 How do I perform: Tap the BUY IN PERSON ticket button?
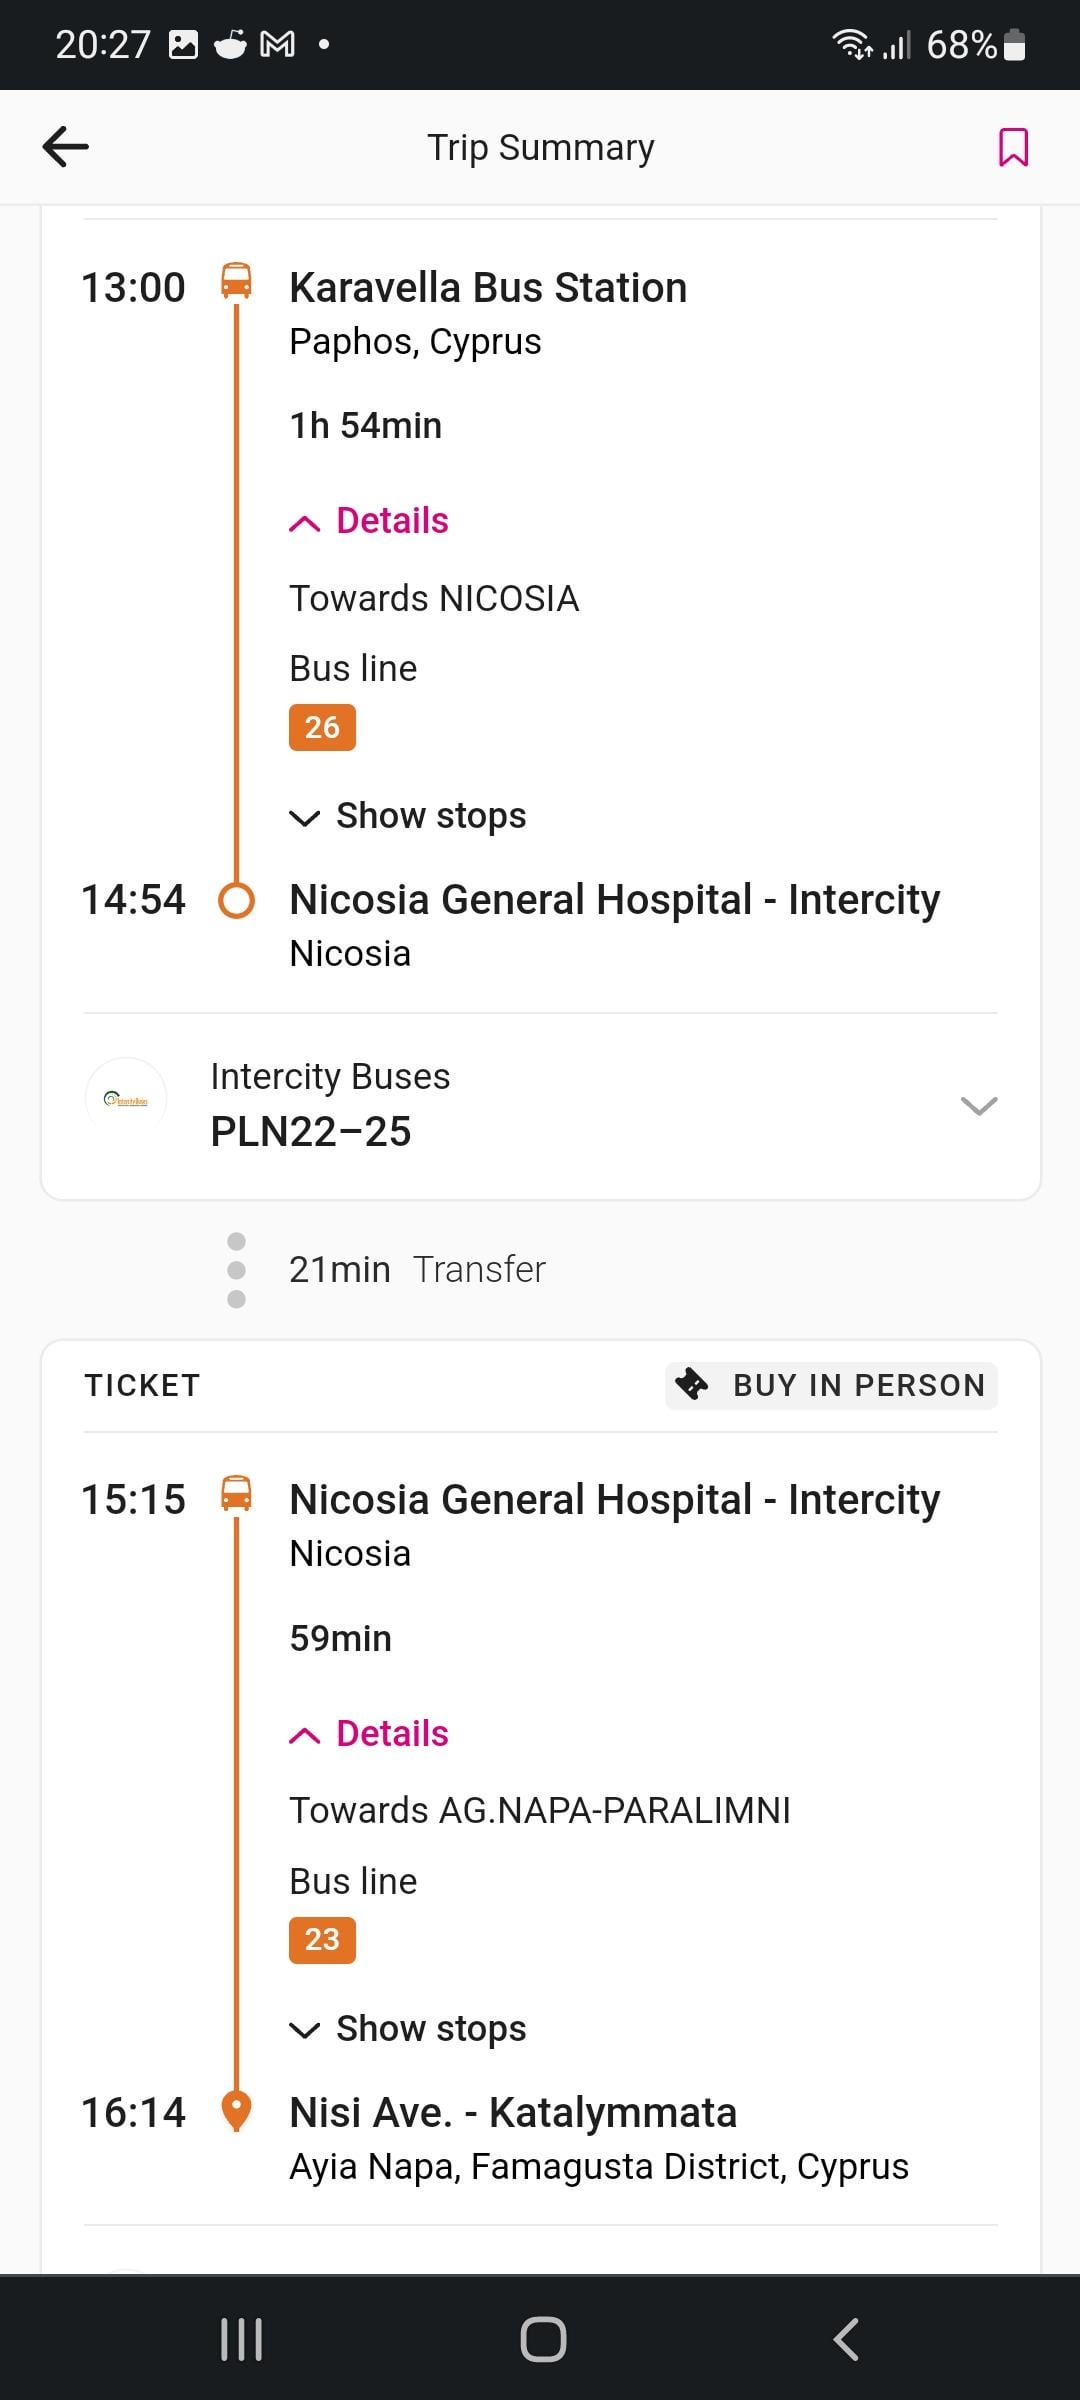831,1385
